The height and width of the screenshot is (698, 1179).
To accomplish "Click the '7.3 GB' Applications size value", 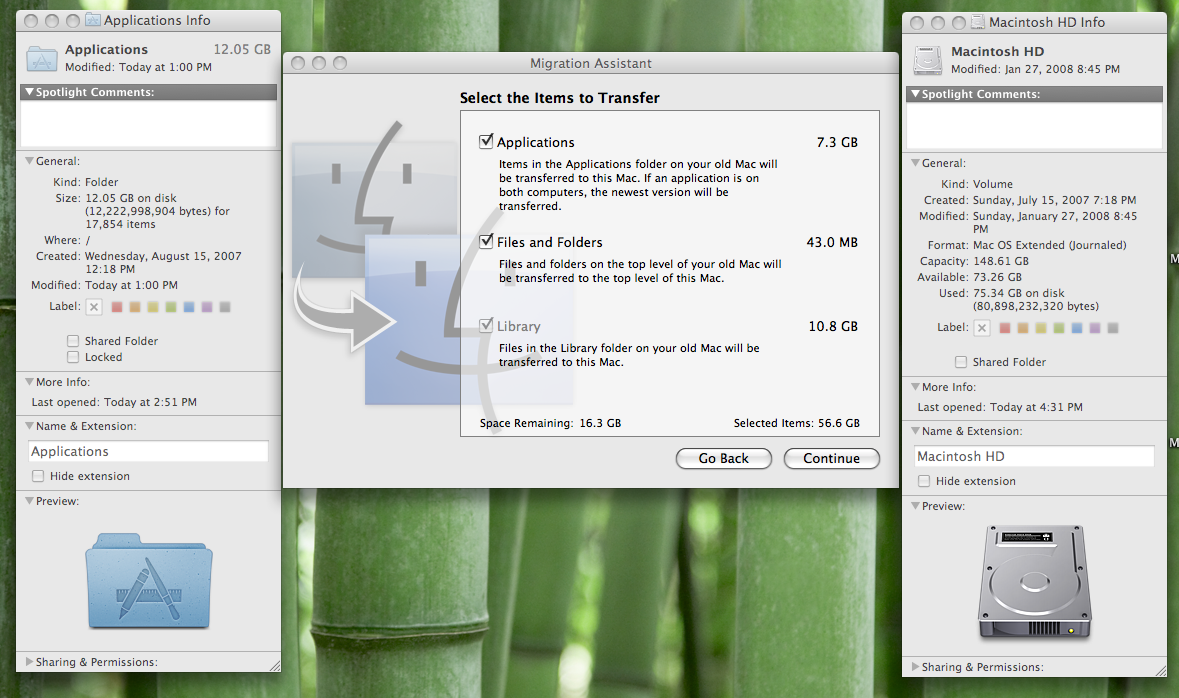I will (x=837, y=142).
